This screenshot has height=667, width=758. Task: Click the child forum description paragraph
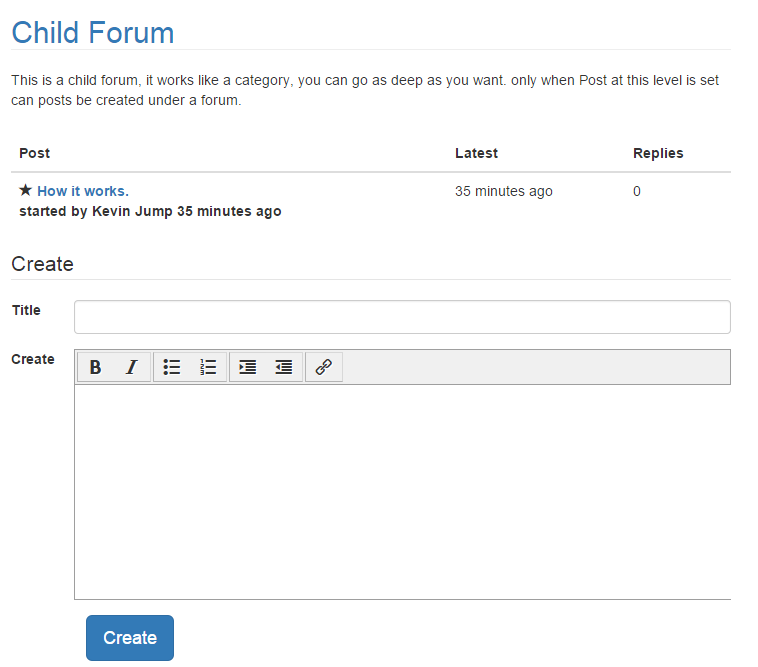(x=365, y=90)
